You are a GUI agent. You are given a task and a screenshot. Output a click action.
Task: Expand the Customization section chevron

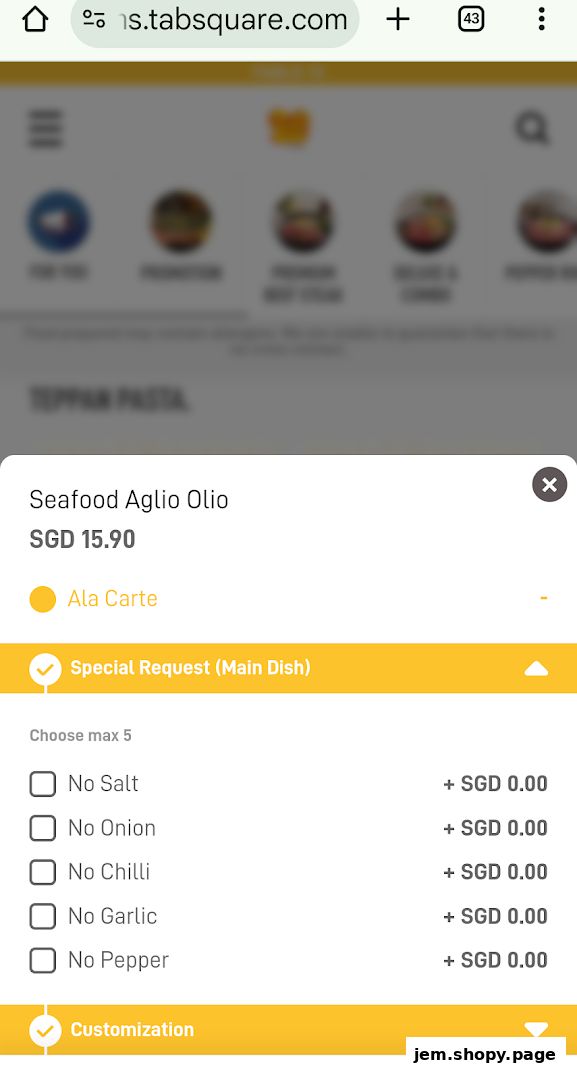point(537,1029)
